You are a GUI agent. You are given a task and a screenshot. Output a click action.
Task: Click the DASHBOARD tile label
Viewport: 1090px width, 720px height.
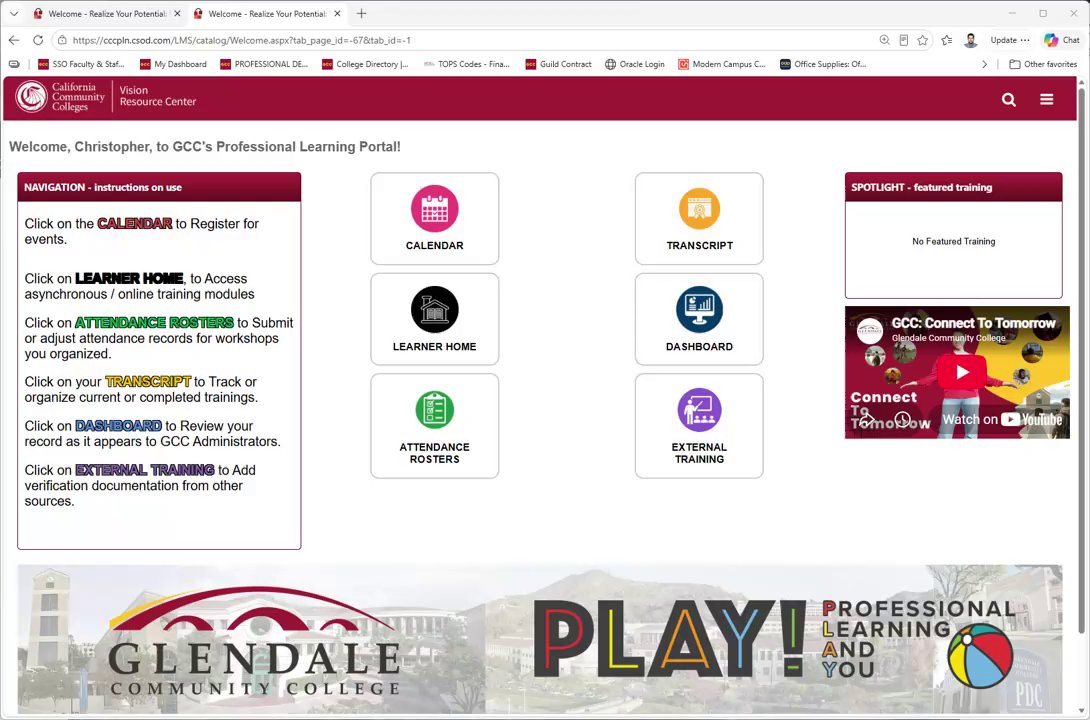pos(699,346)
